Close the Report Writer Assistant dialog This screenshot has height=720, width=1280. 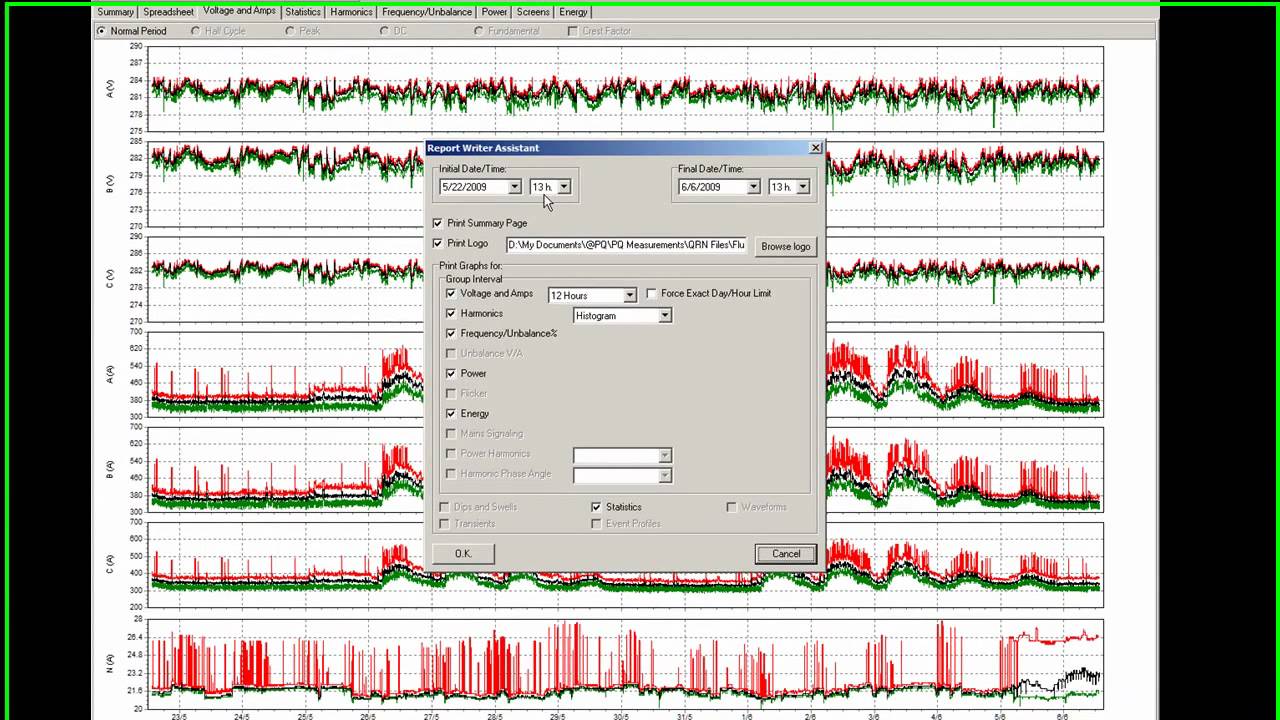pos(815,147)
